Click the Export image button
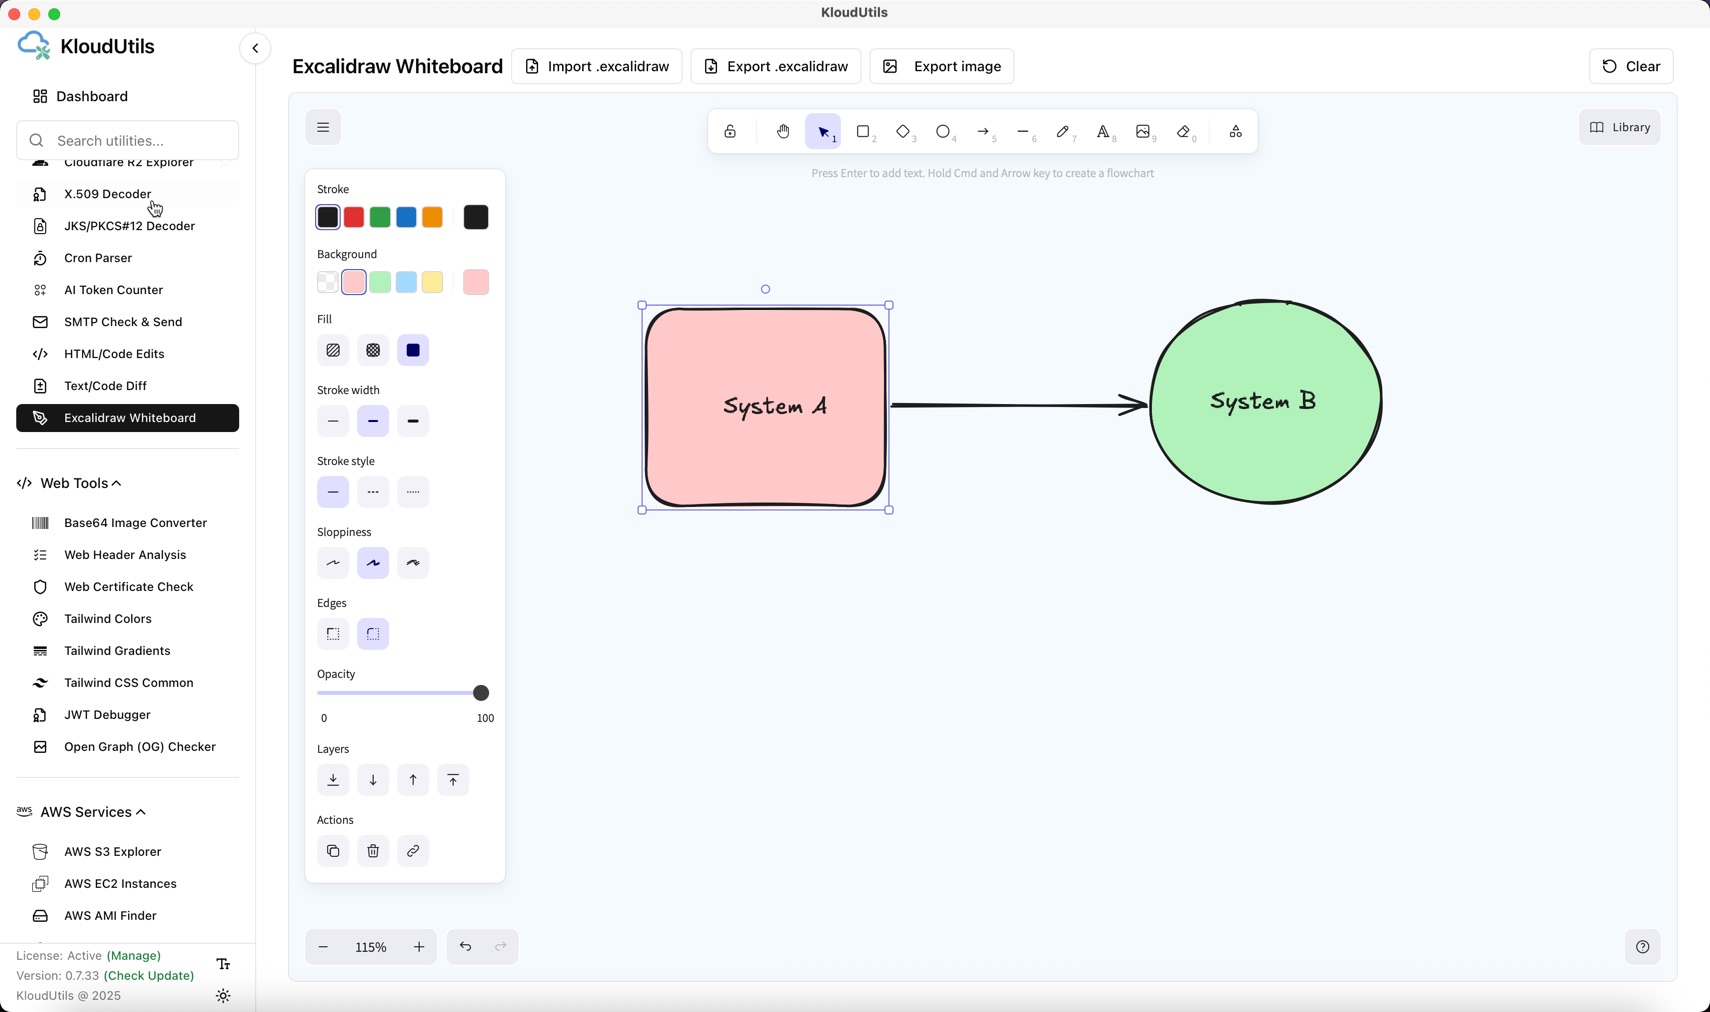This screenshot has width=1710, height=1012. [x=942, y=66]
